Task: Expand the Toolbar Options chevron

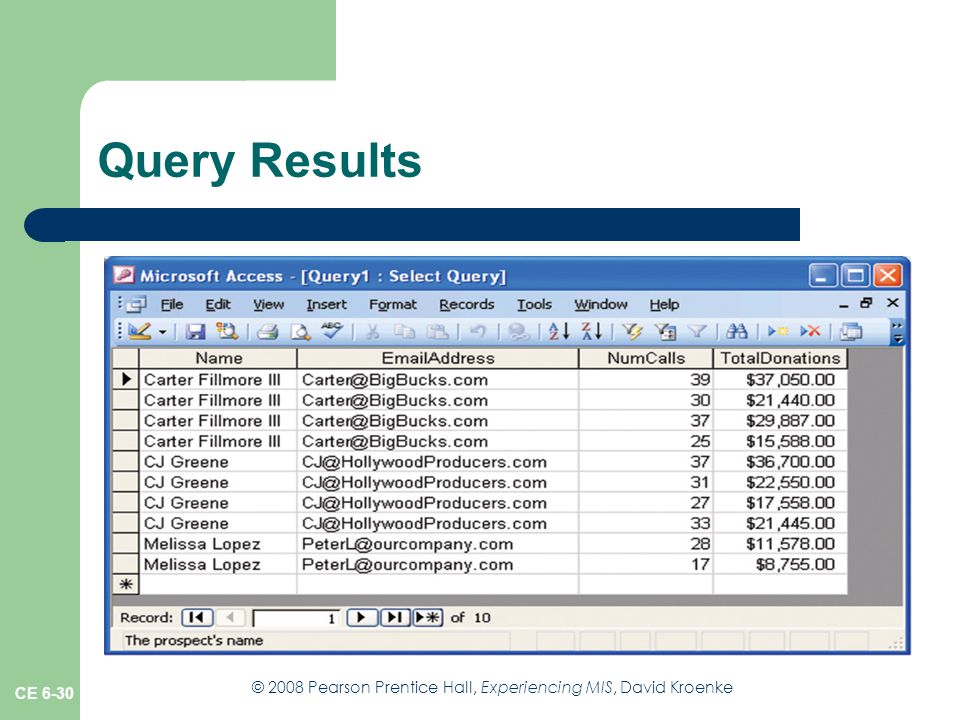Action: coord(897,332)
